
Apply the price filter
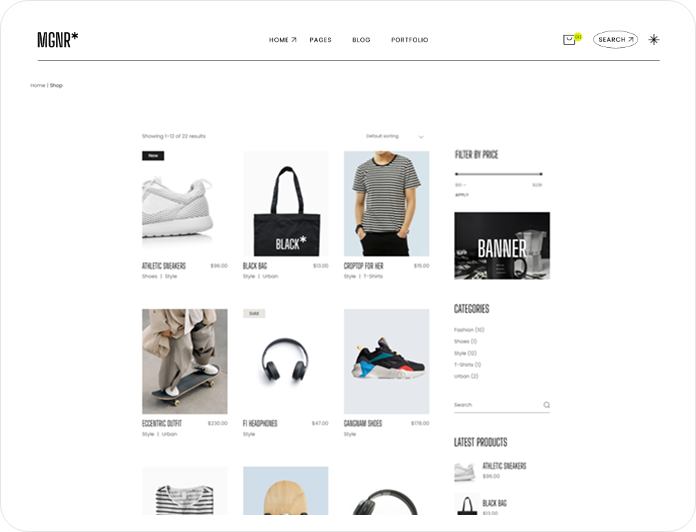click(462, 195)
